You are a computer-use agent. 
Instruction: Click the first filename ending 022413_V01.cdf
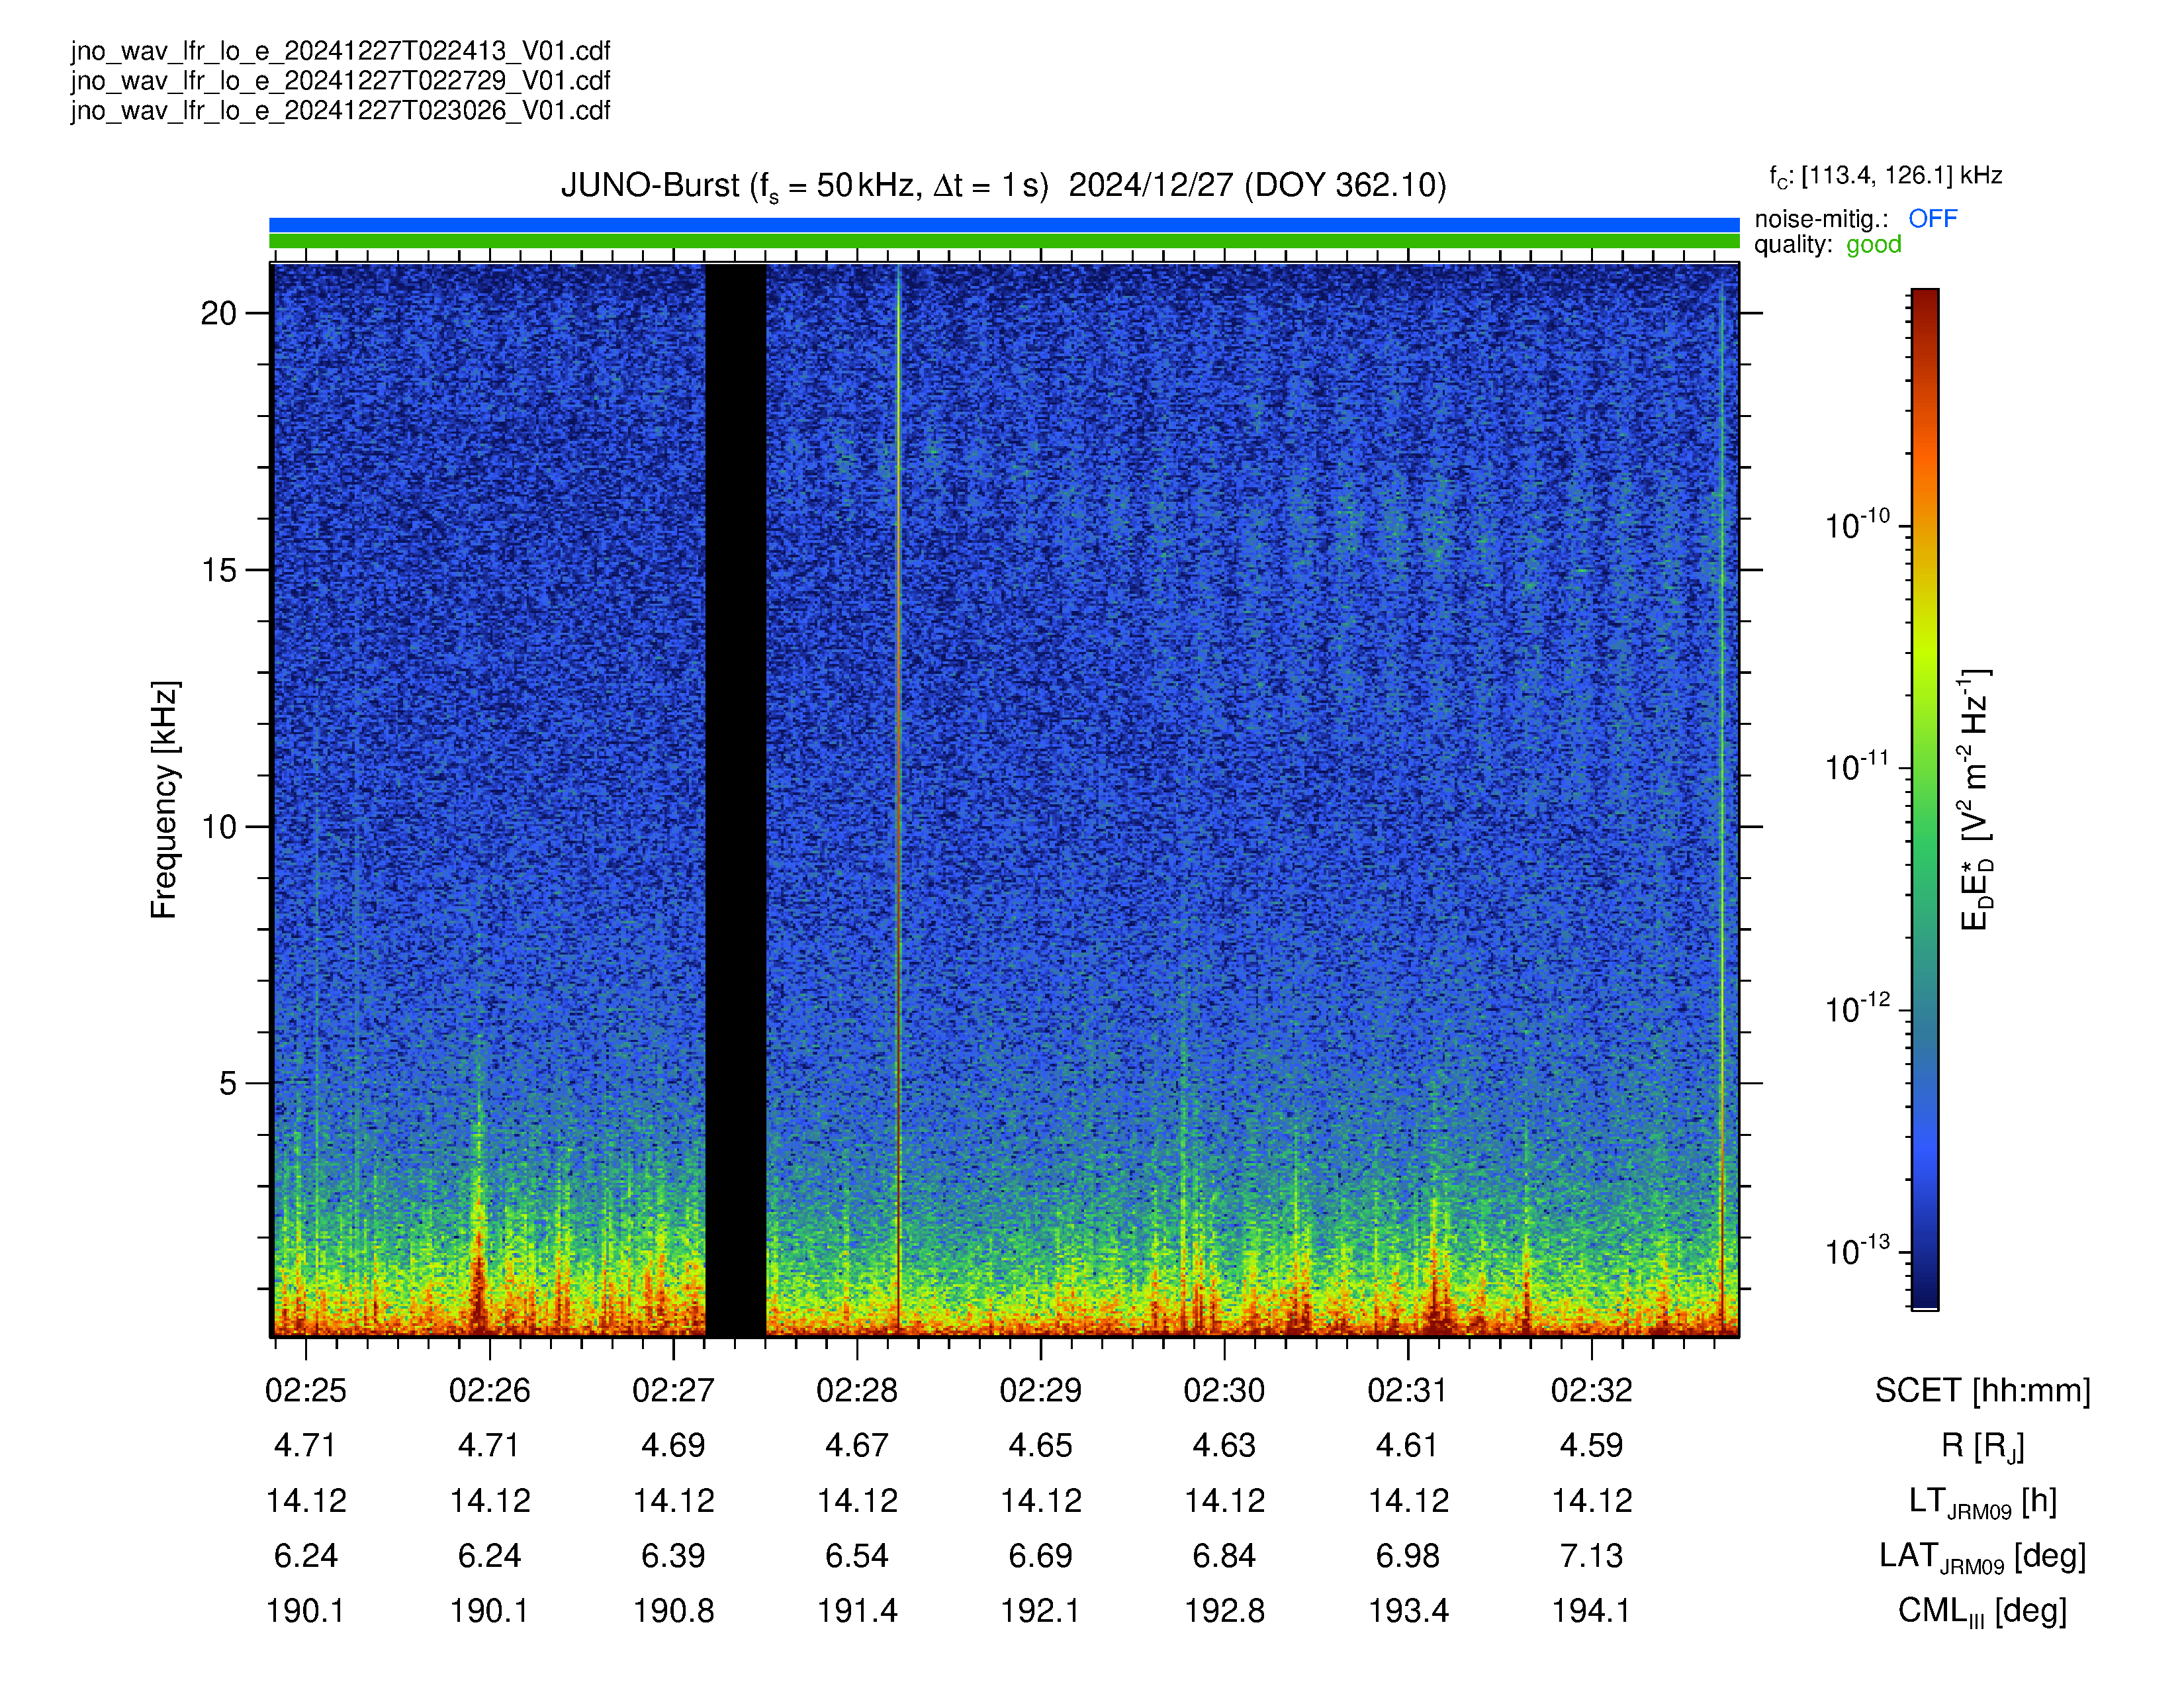340,51
